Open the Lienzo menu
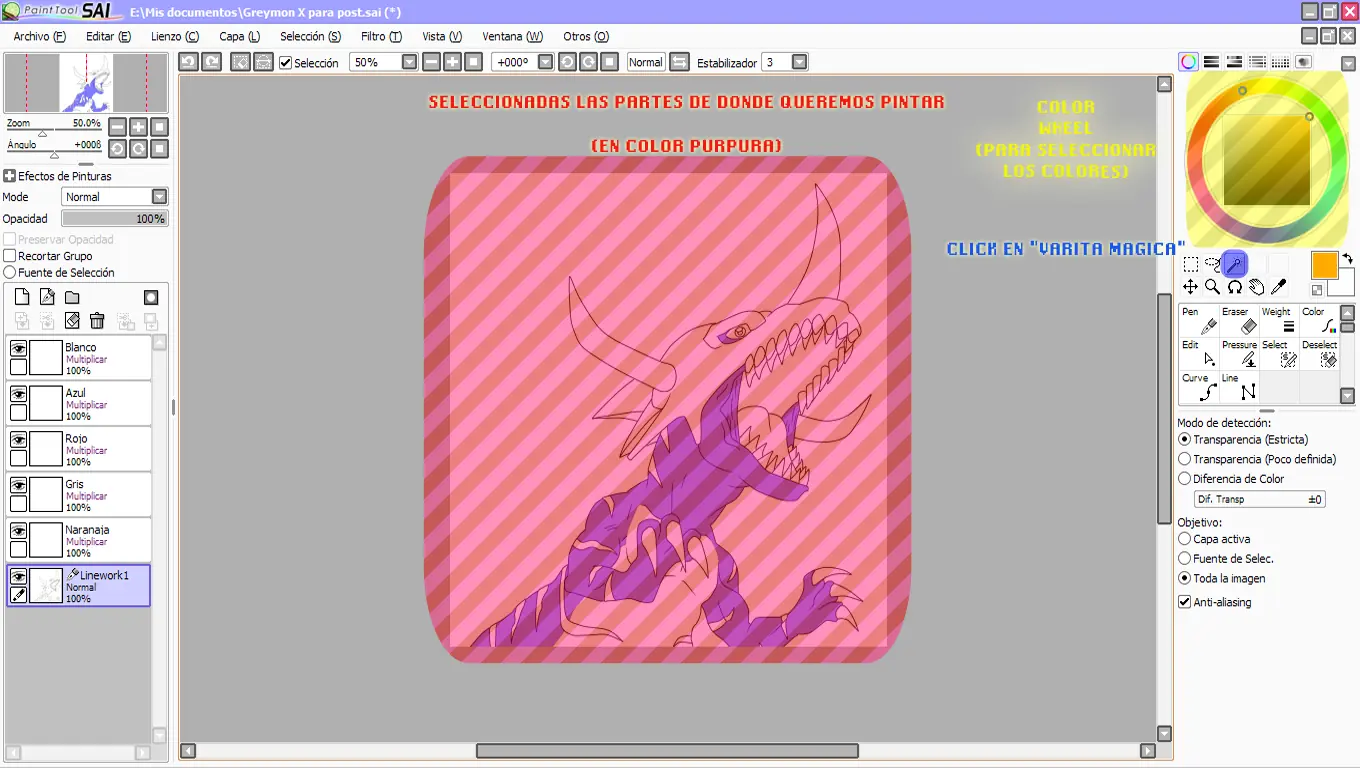The height and width of the screenshot is (768, 1360). pos(175,36)
